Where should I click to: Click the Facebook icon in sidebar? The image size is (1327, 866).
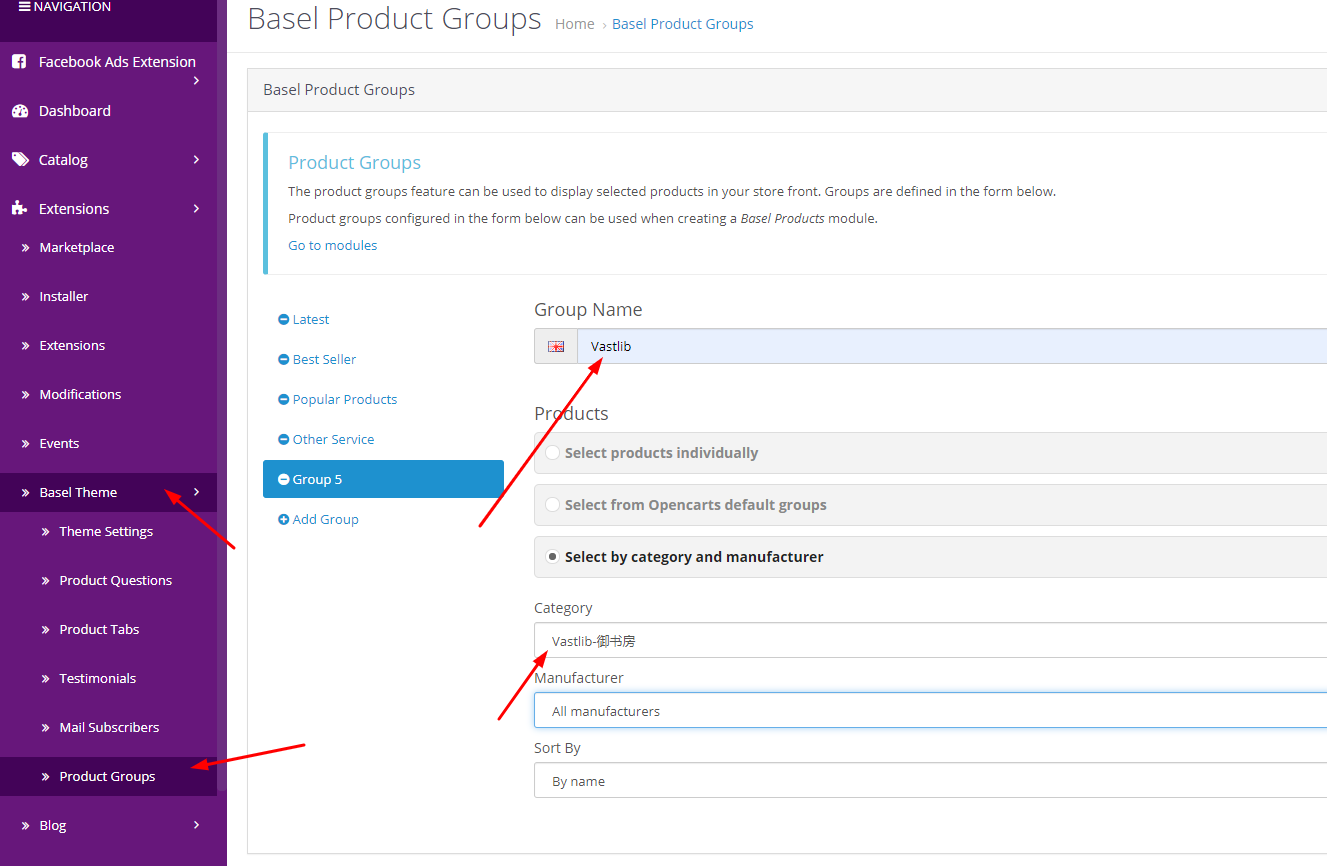point(19,62)
